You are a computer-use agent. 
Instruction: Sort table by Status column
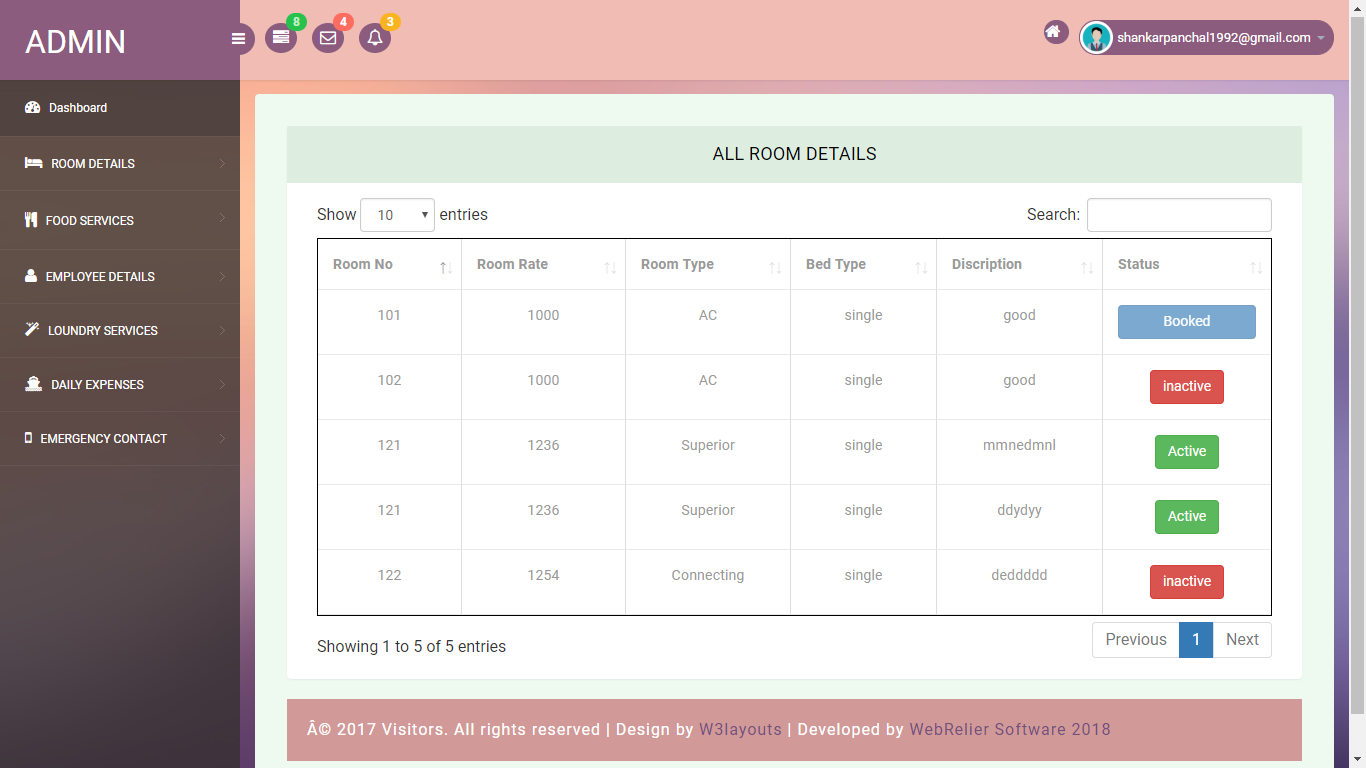[x=1186, y=265]
